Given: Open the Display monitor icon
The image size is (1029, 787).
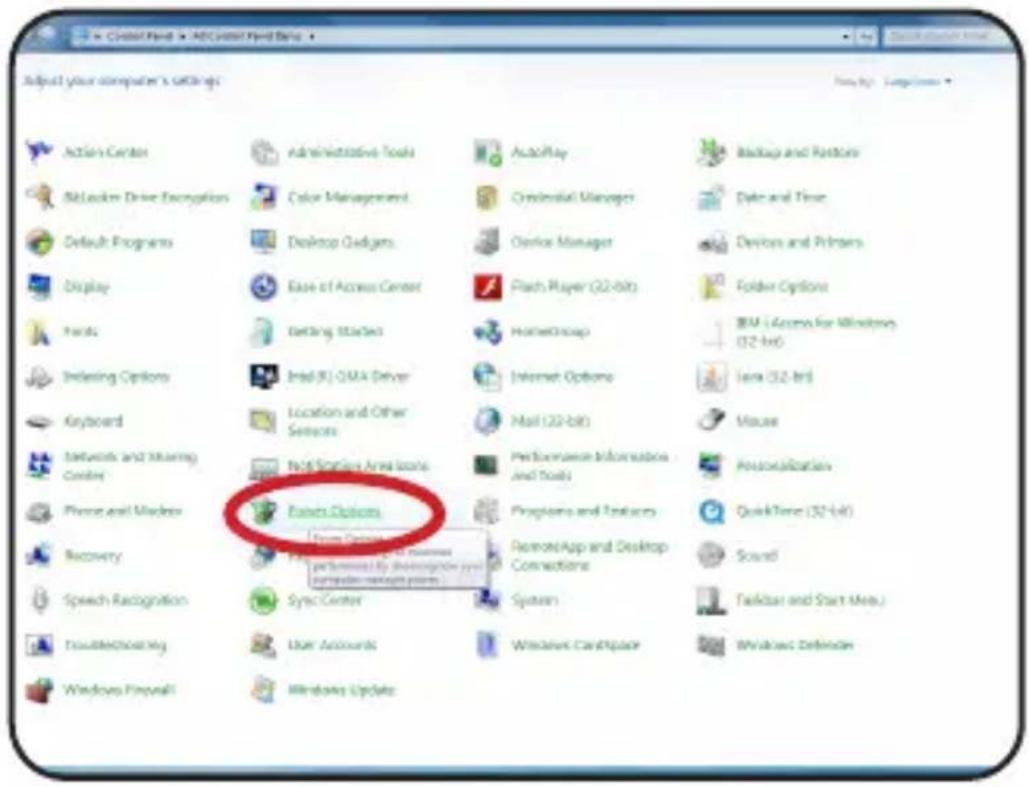Looking at the screenshot, I should [x=39, y=287].
